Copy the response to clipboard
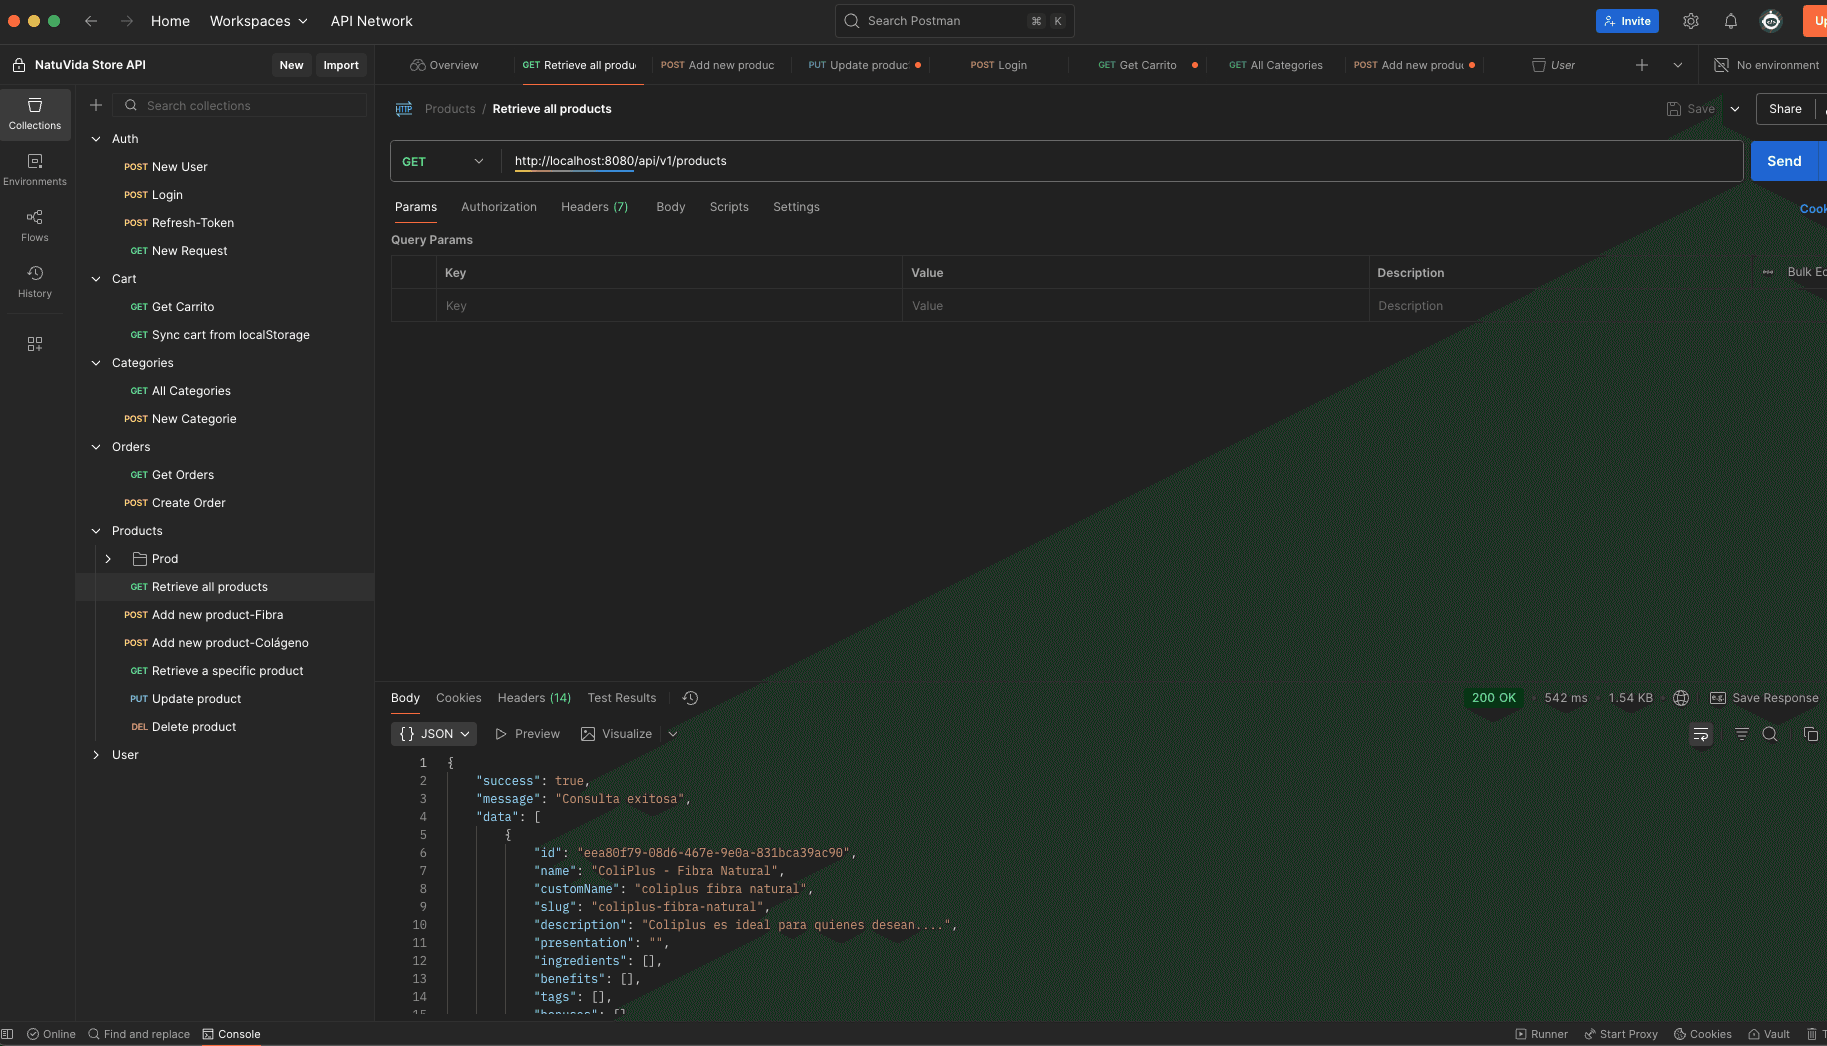Image resolution: width=1827 pixels, height=1046 pixels. click(1810, 734)
